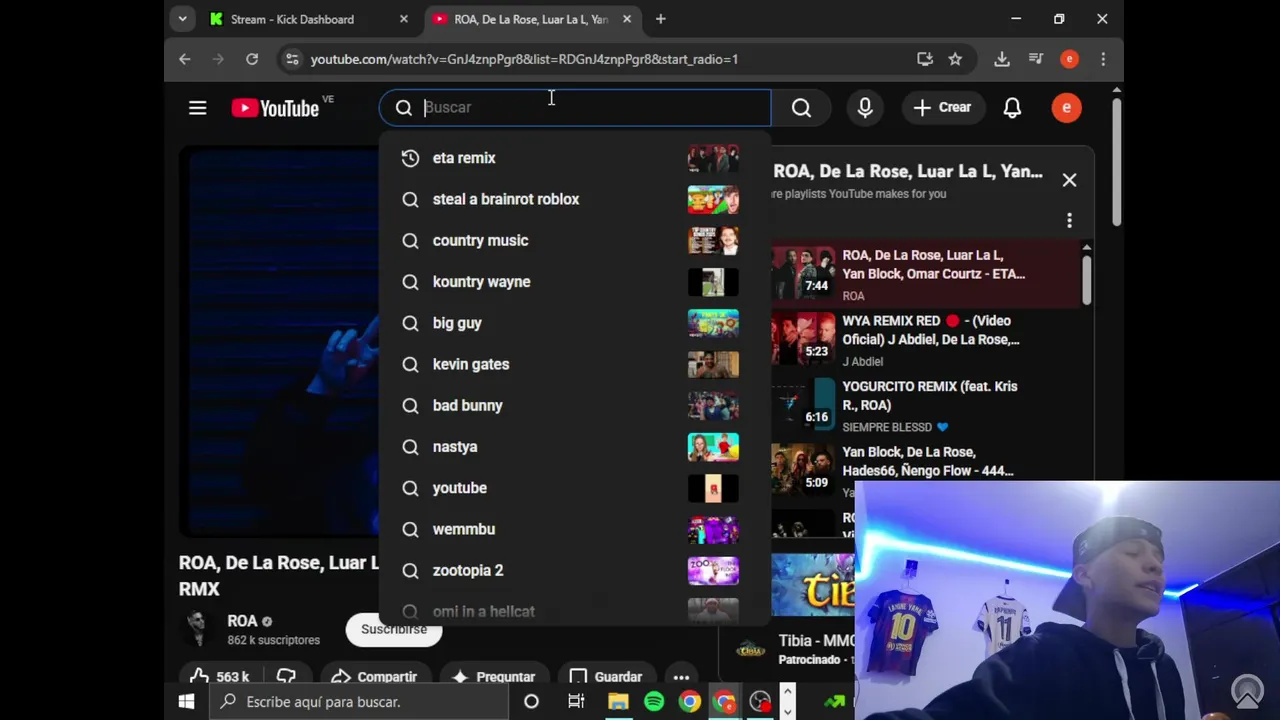Select the ROA, De La Rose YouTube tab
Screen dimensions: 1280x720
tap(530, 19)
